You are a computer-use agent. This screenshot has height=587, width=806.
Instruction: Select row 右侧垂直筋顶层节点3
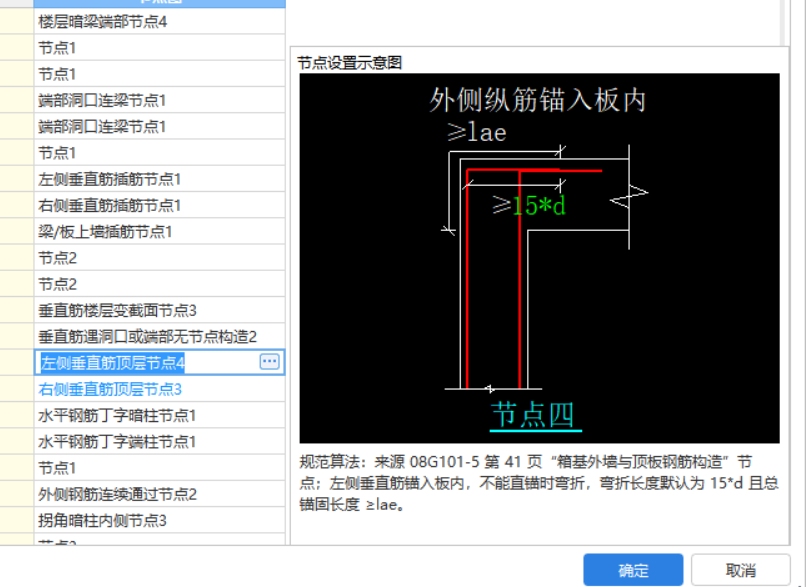pos(159,389)
